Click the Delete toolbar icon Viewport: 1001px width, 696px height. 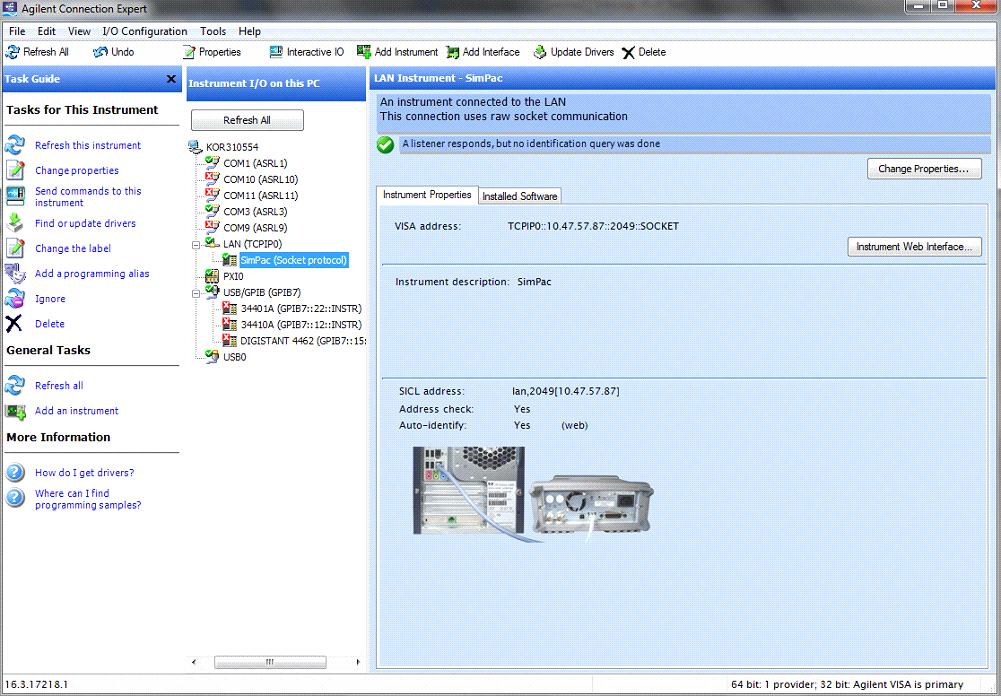(628, 52)
